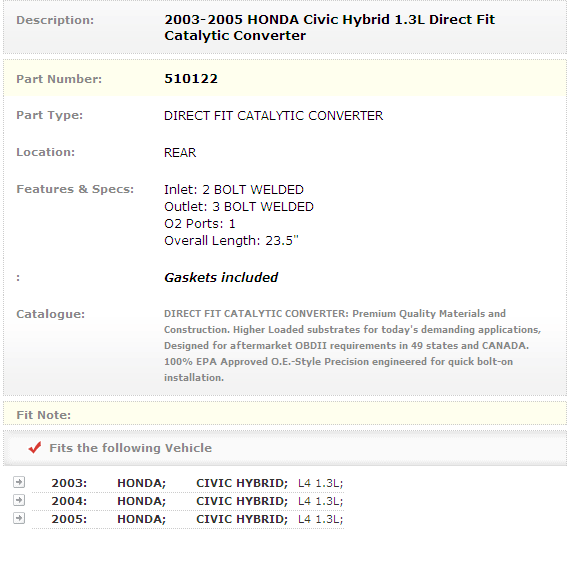Select the 2003 year entry
Viewport: 570px width, 573px height.
(x=69, y=483)
